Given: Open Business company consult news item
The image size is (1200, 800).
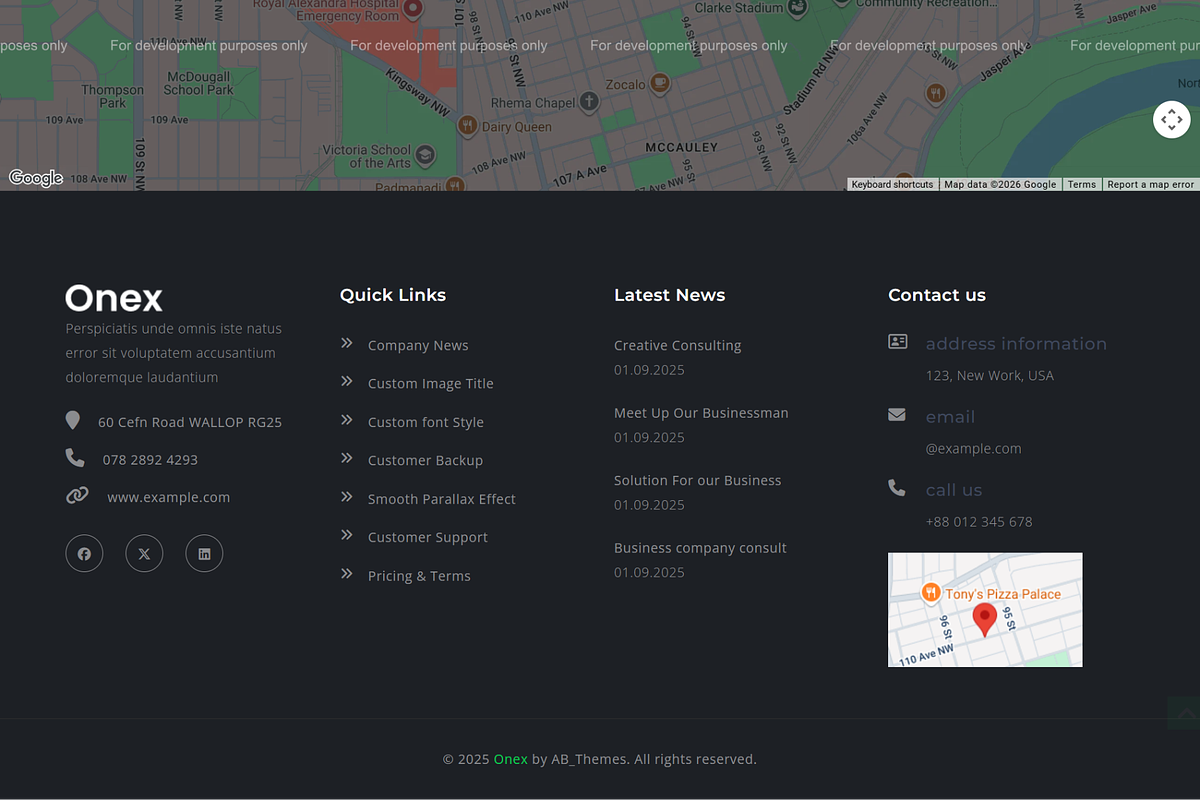Looking at the screenshot, I should pyautogui.click(x=700, y=548).
